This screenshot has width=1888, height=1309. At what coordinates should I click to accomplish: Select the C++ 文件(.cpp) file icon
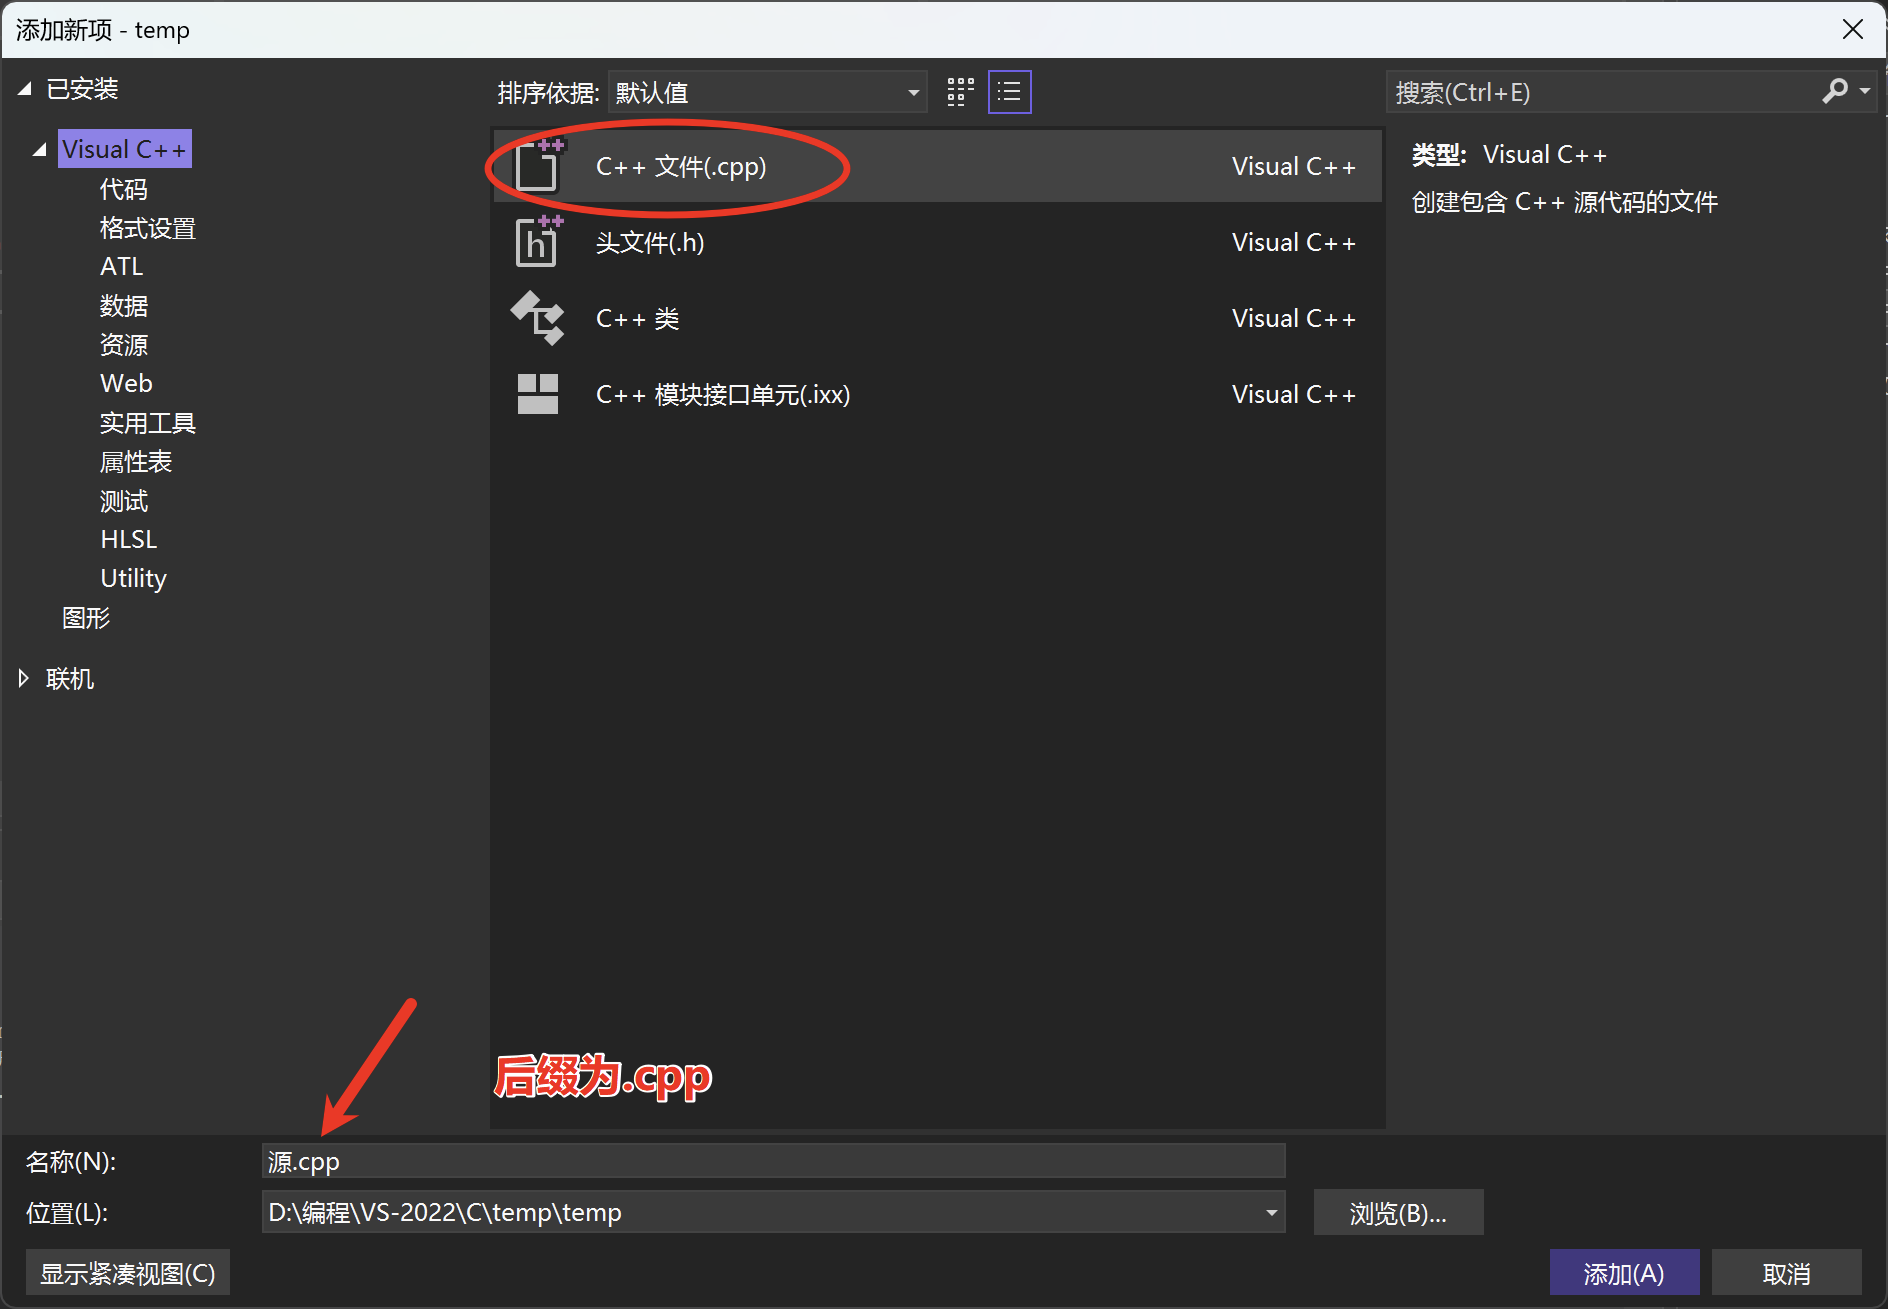[x=539, y=165]
